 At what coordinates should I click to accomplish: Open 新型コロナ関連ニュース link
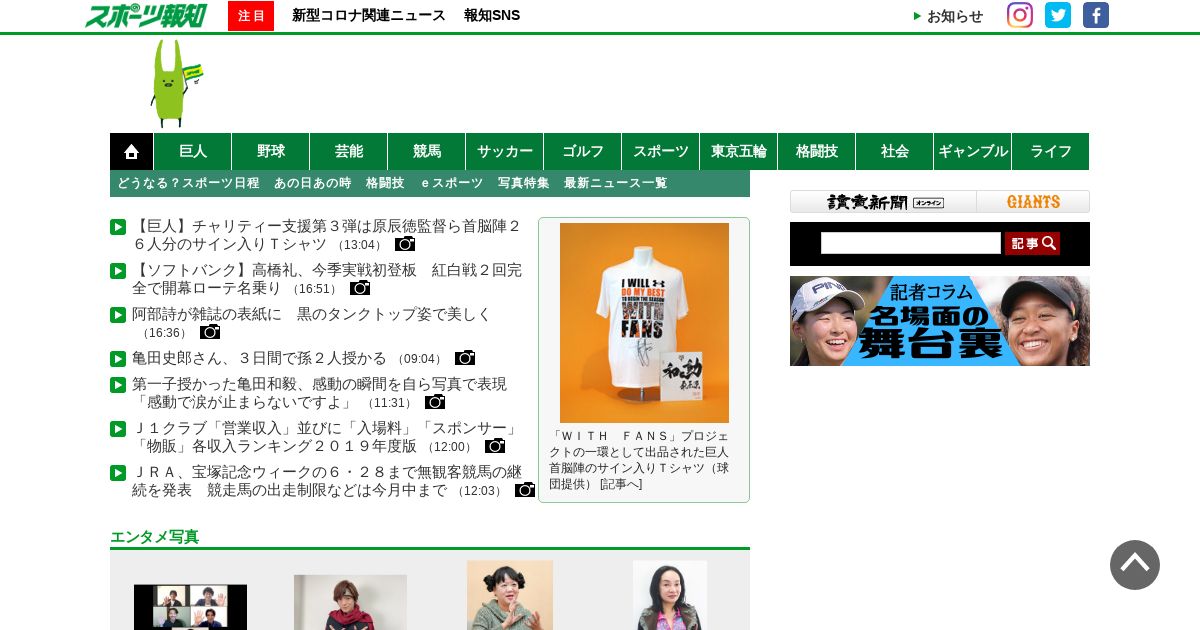(x=369, y=15)
